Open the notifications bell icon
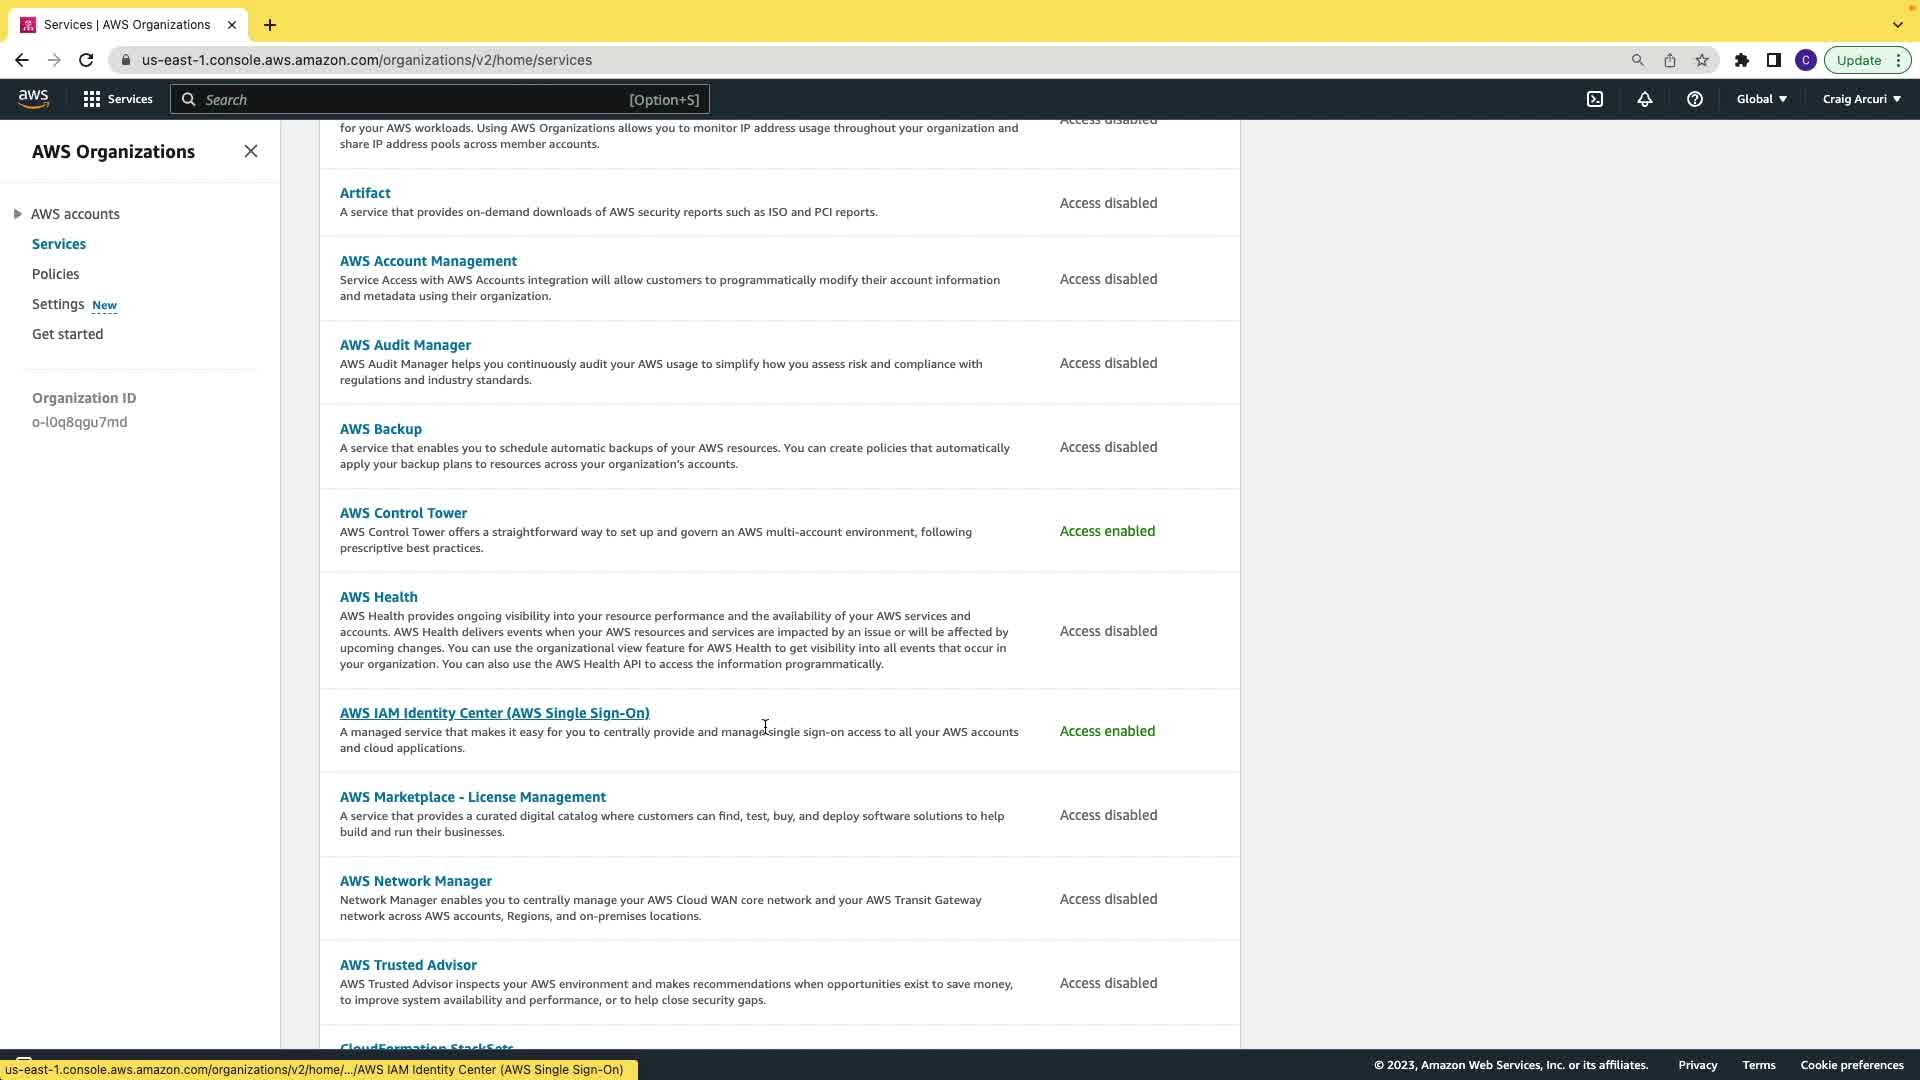 1644,99
